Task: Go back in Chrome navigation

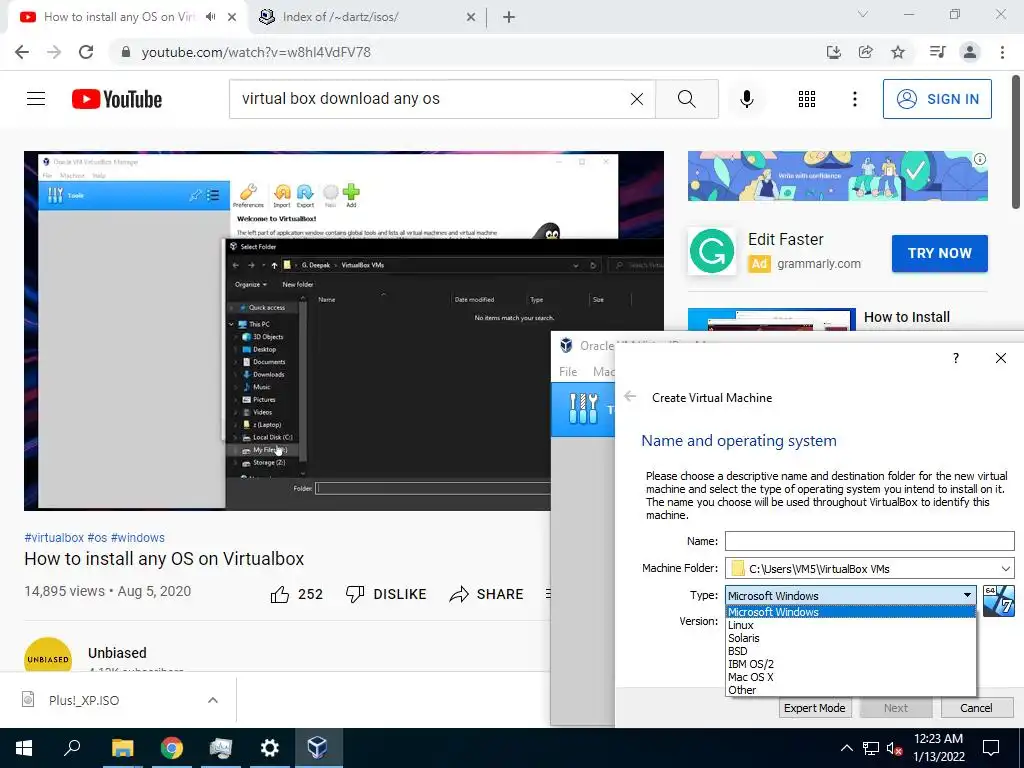Action: coord(22,52)
